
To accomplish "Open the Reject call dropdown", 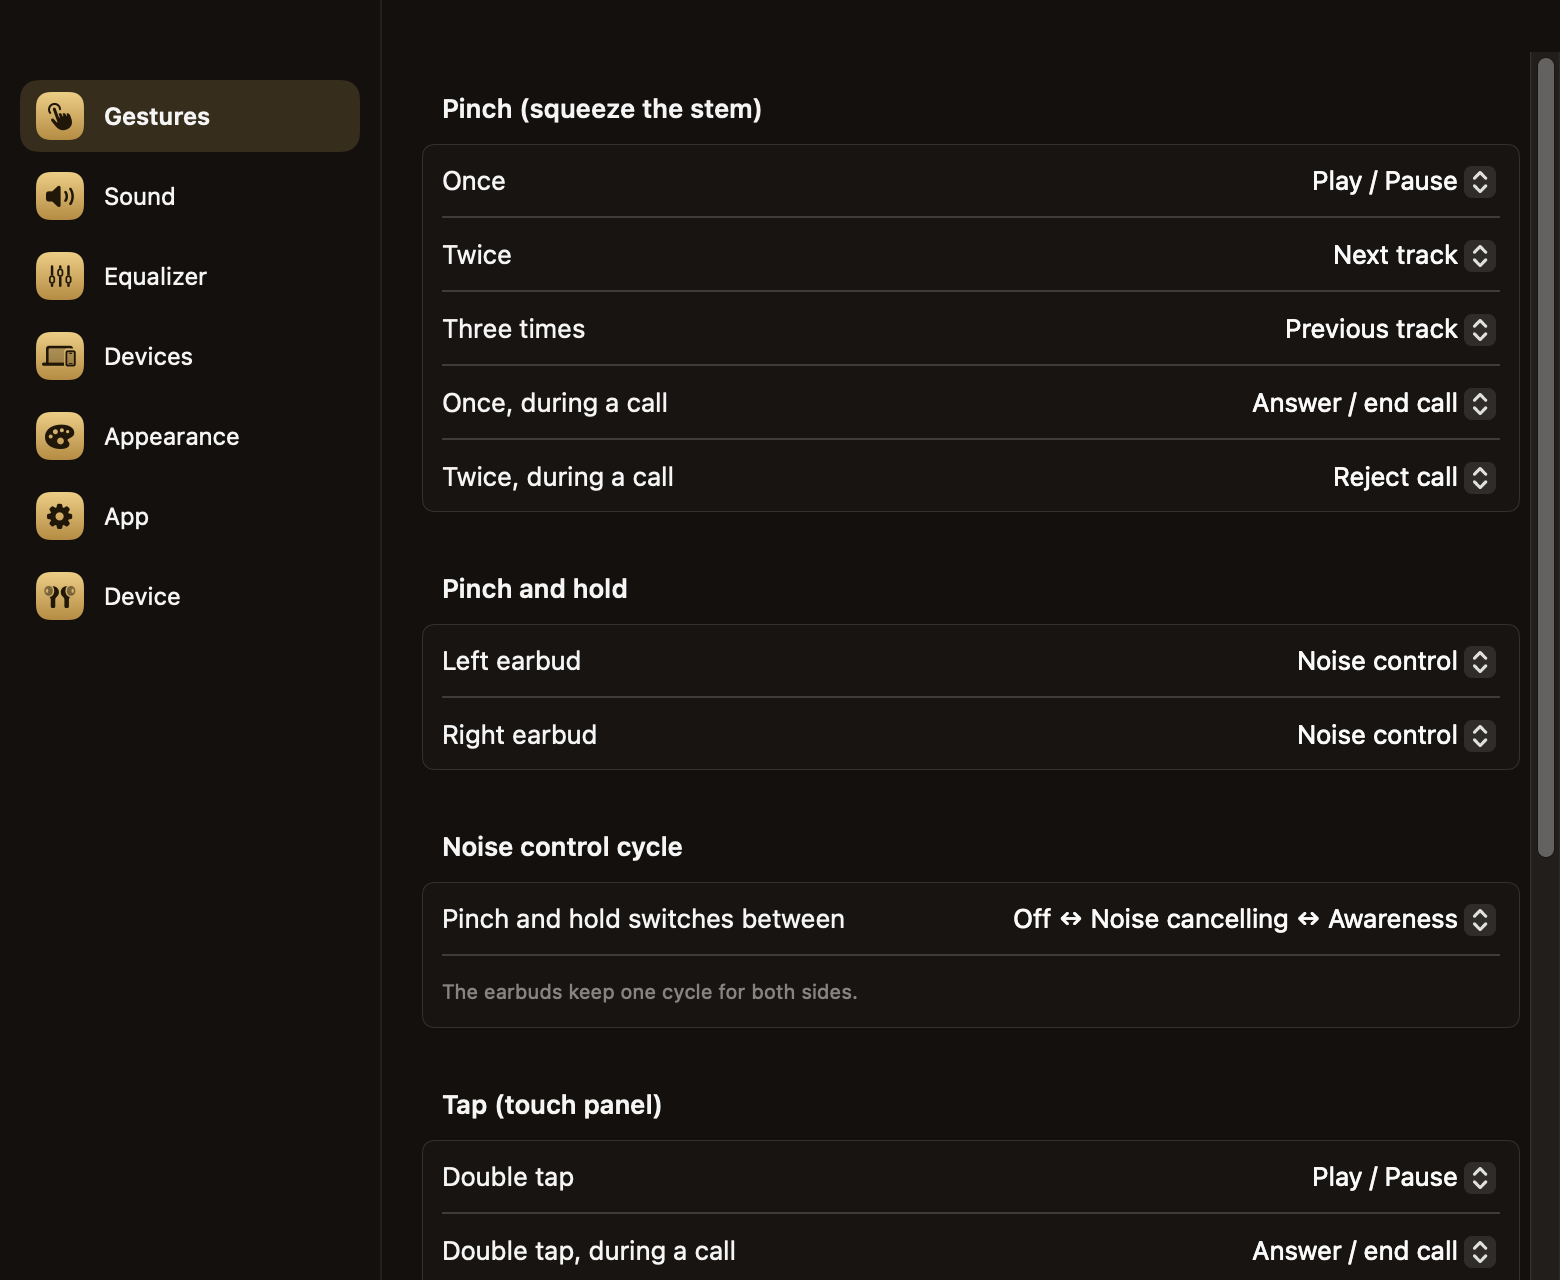I will (1414, 477).
